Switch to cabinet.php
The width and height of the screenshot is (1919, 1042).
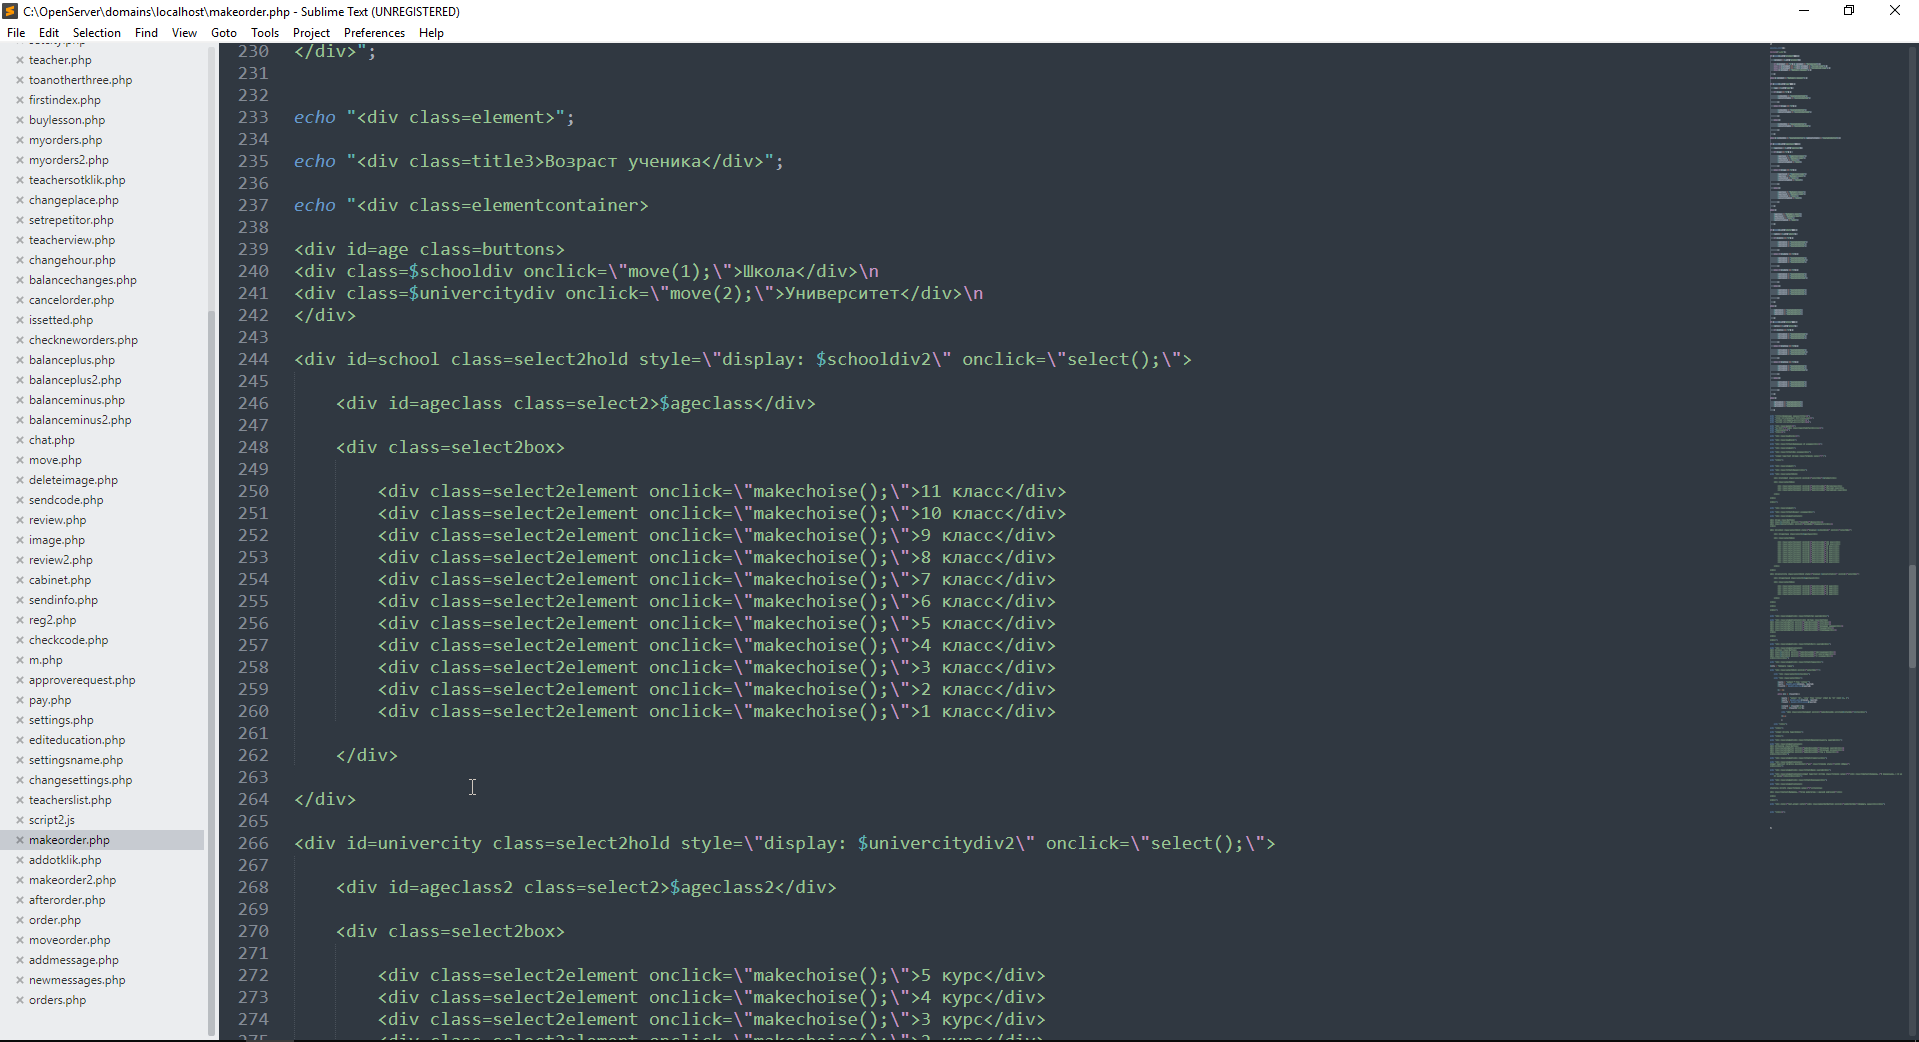pyautogui.click(x=60, y=580)
